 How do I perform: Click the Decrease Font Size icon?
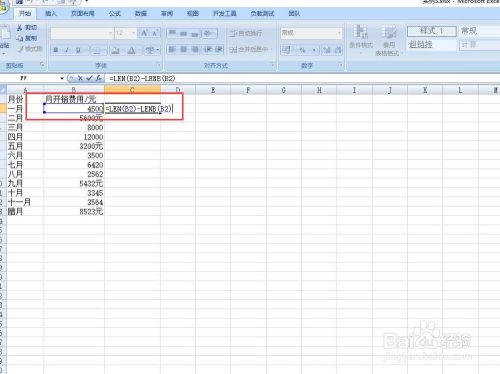(155, 33)
